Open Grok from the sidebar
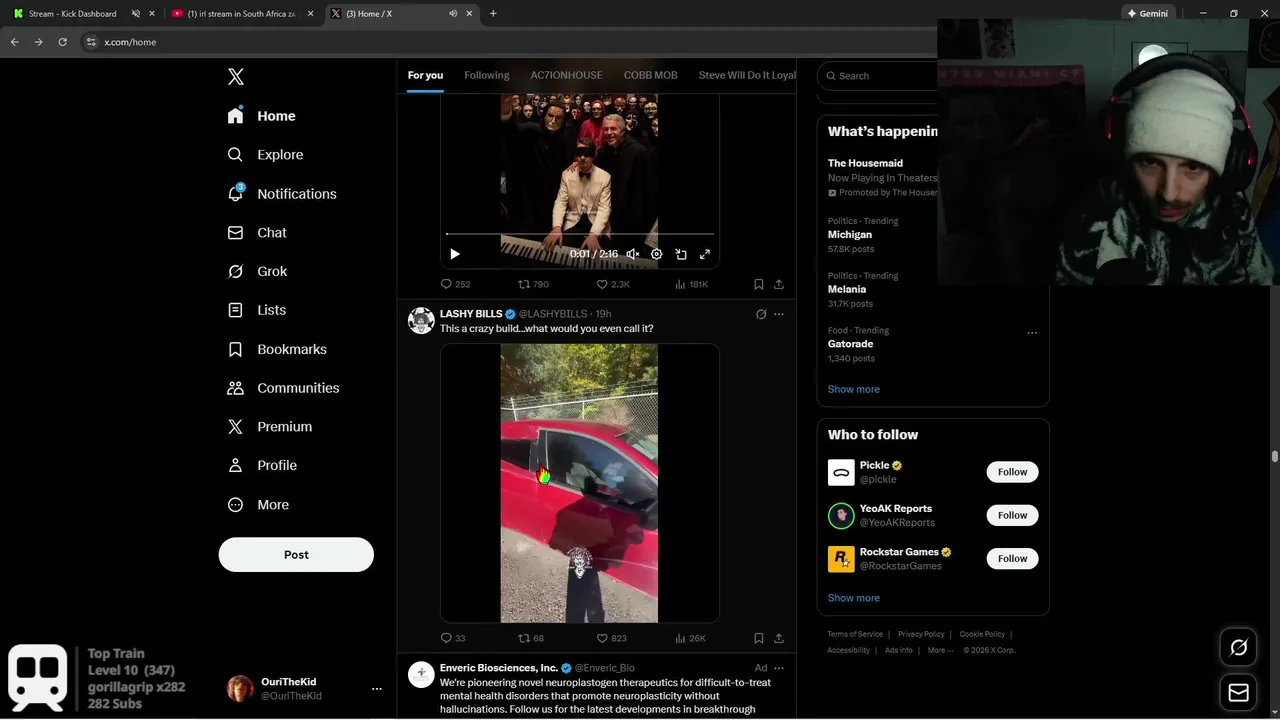 pos(257,271)
